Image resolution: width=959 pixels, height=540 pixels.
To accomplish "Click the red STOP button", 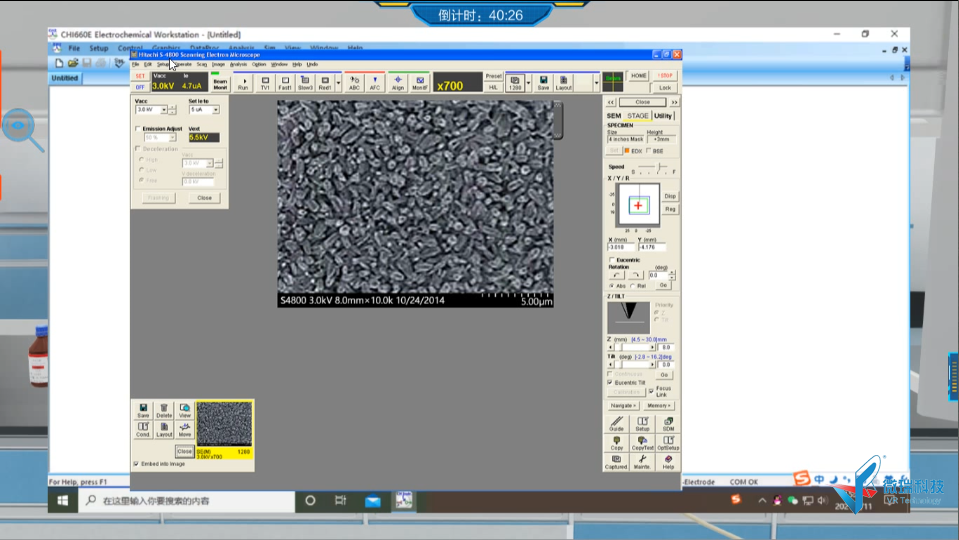I will click(x=665, y=76).
